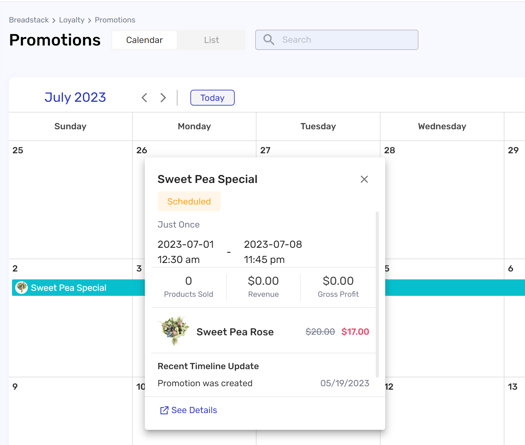This screenshot has width=525, height=445.
Task: Close the Sweet Pea Special popup
Action: coord(364,179)
